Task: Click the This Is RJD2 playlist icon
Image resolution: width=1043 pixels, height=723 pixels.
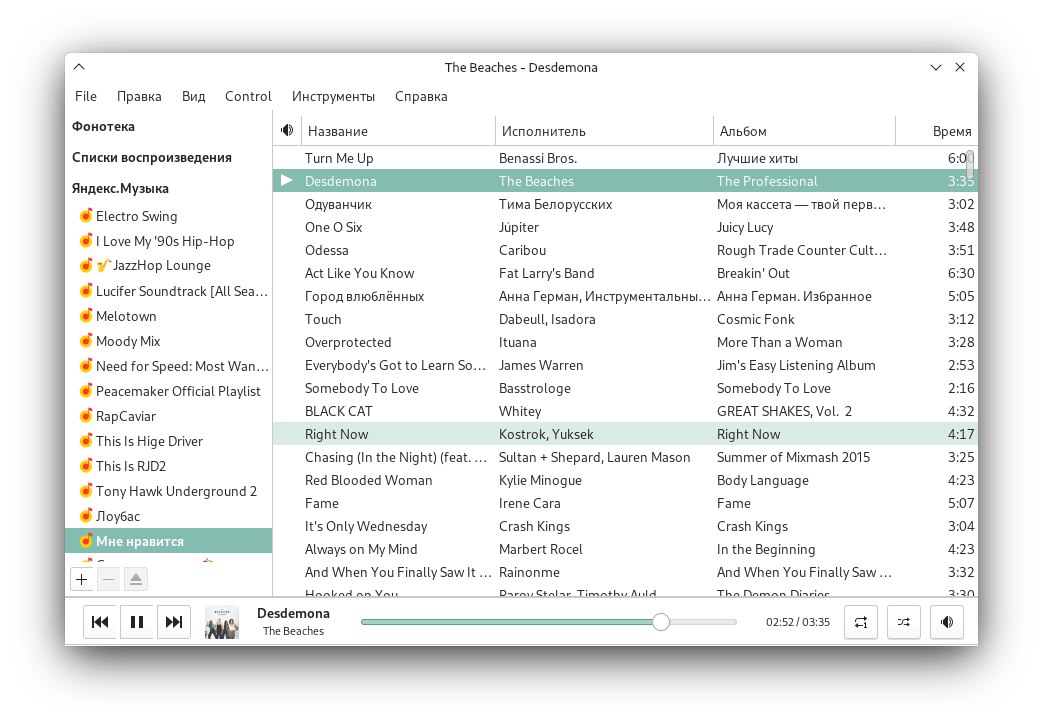Action: pos(86,466)
